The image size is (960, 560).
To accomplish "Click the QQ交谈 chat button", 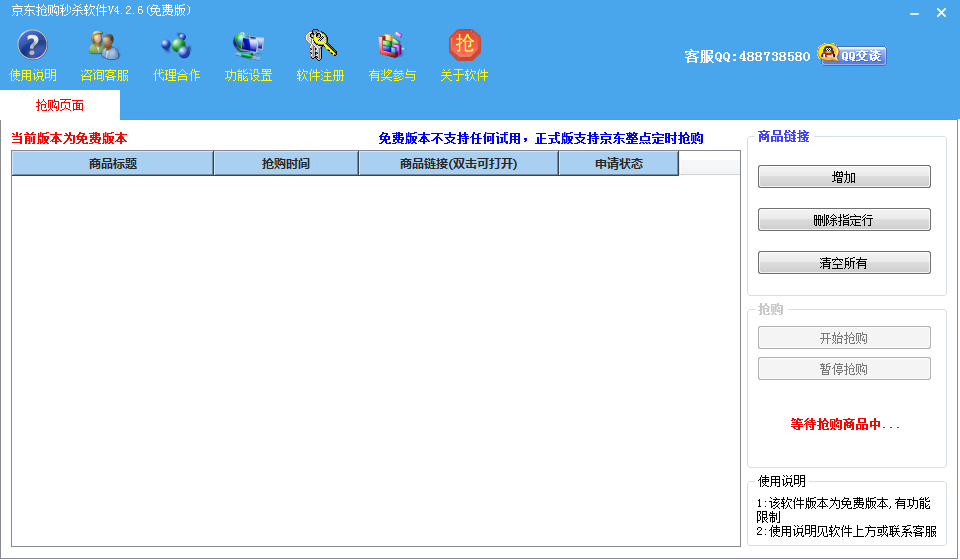I will pyautogui.click(x=852, y=55).
